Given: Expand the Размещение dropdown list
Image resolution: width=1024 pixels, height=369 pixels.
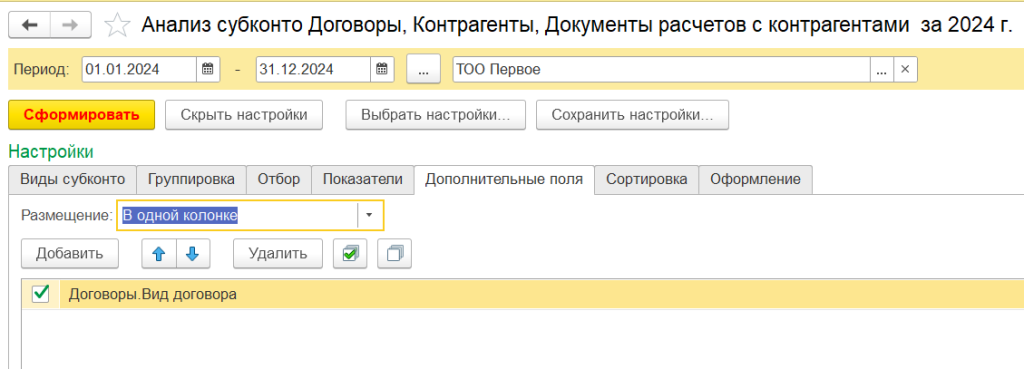Looking at the screenshot, I should click(369, 216).
